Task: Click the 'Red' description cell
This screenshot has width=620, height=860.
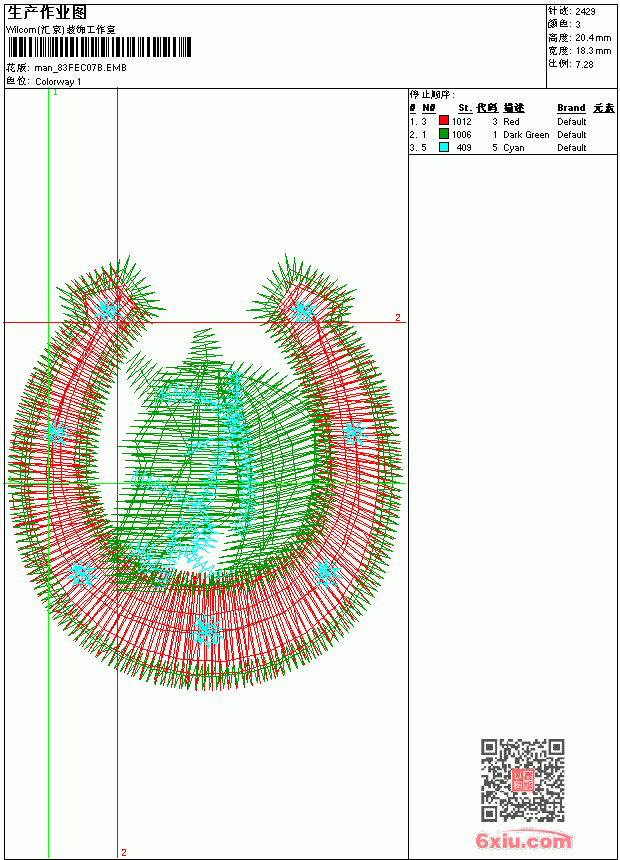Action: [511, 122]
